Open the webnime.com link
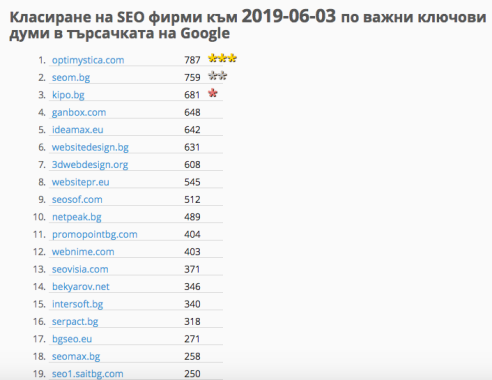This screenshot has width=492, height=380. click(83, 252)
